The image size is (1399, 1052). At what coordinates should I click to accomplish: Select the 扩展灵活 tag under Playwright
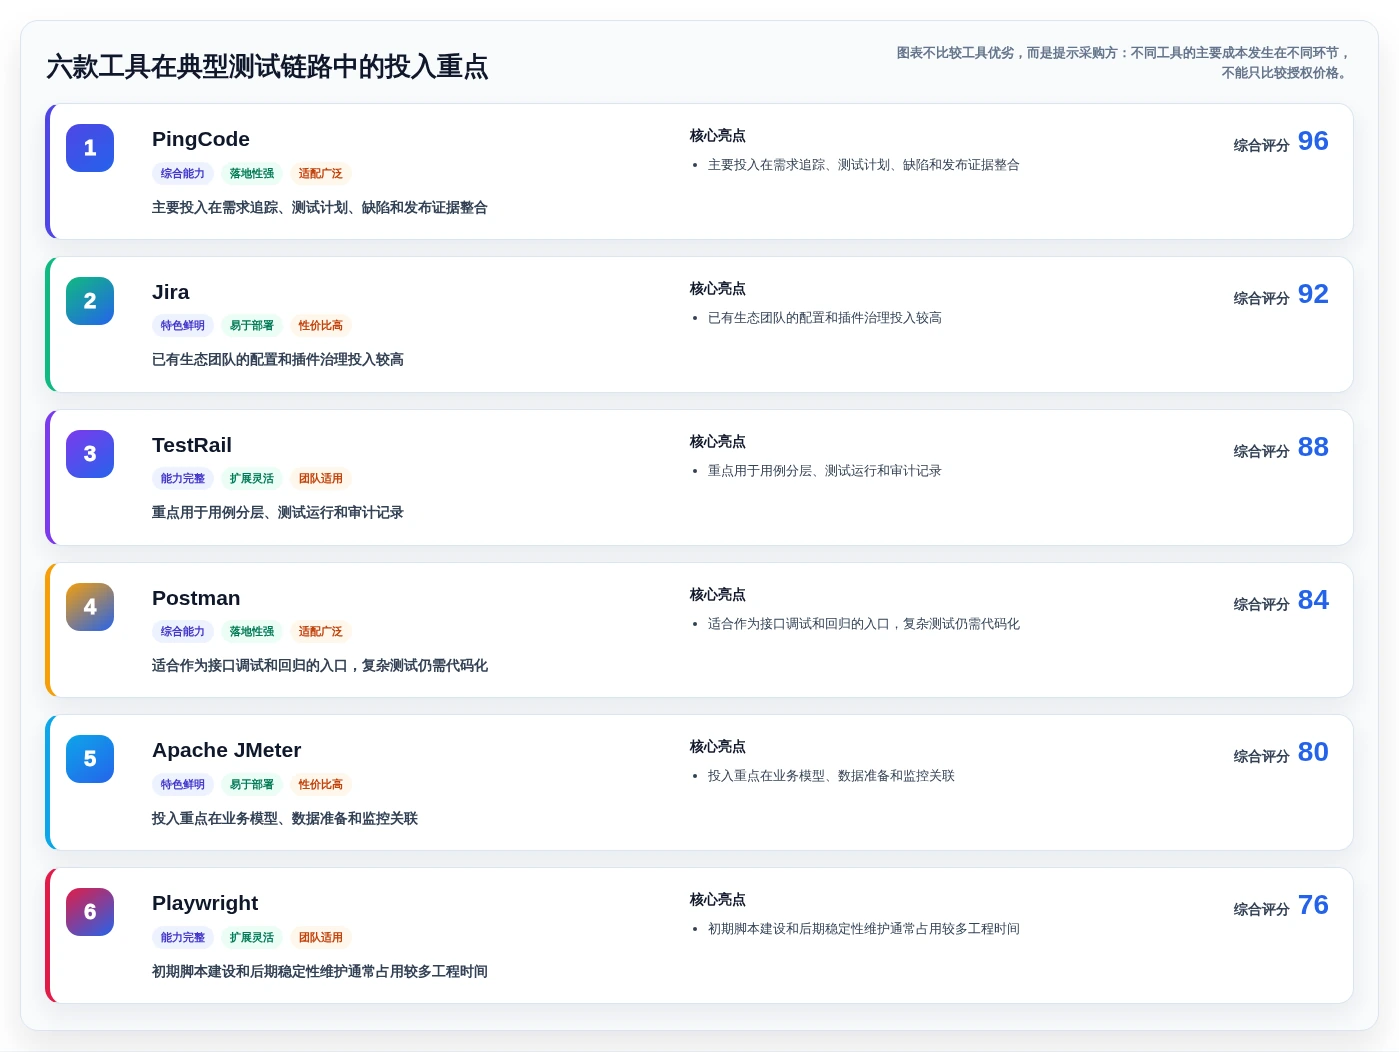(252, 937)
